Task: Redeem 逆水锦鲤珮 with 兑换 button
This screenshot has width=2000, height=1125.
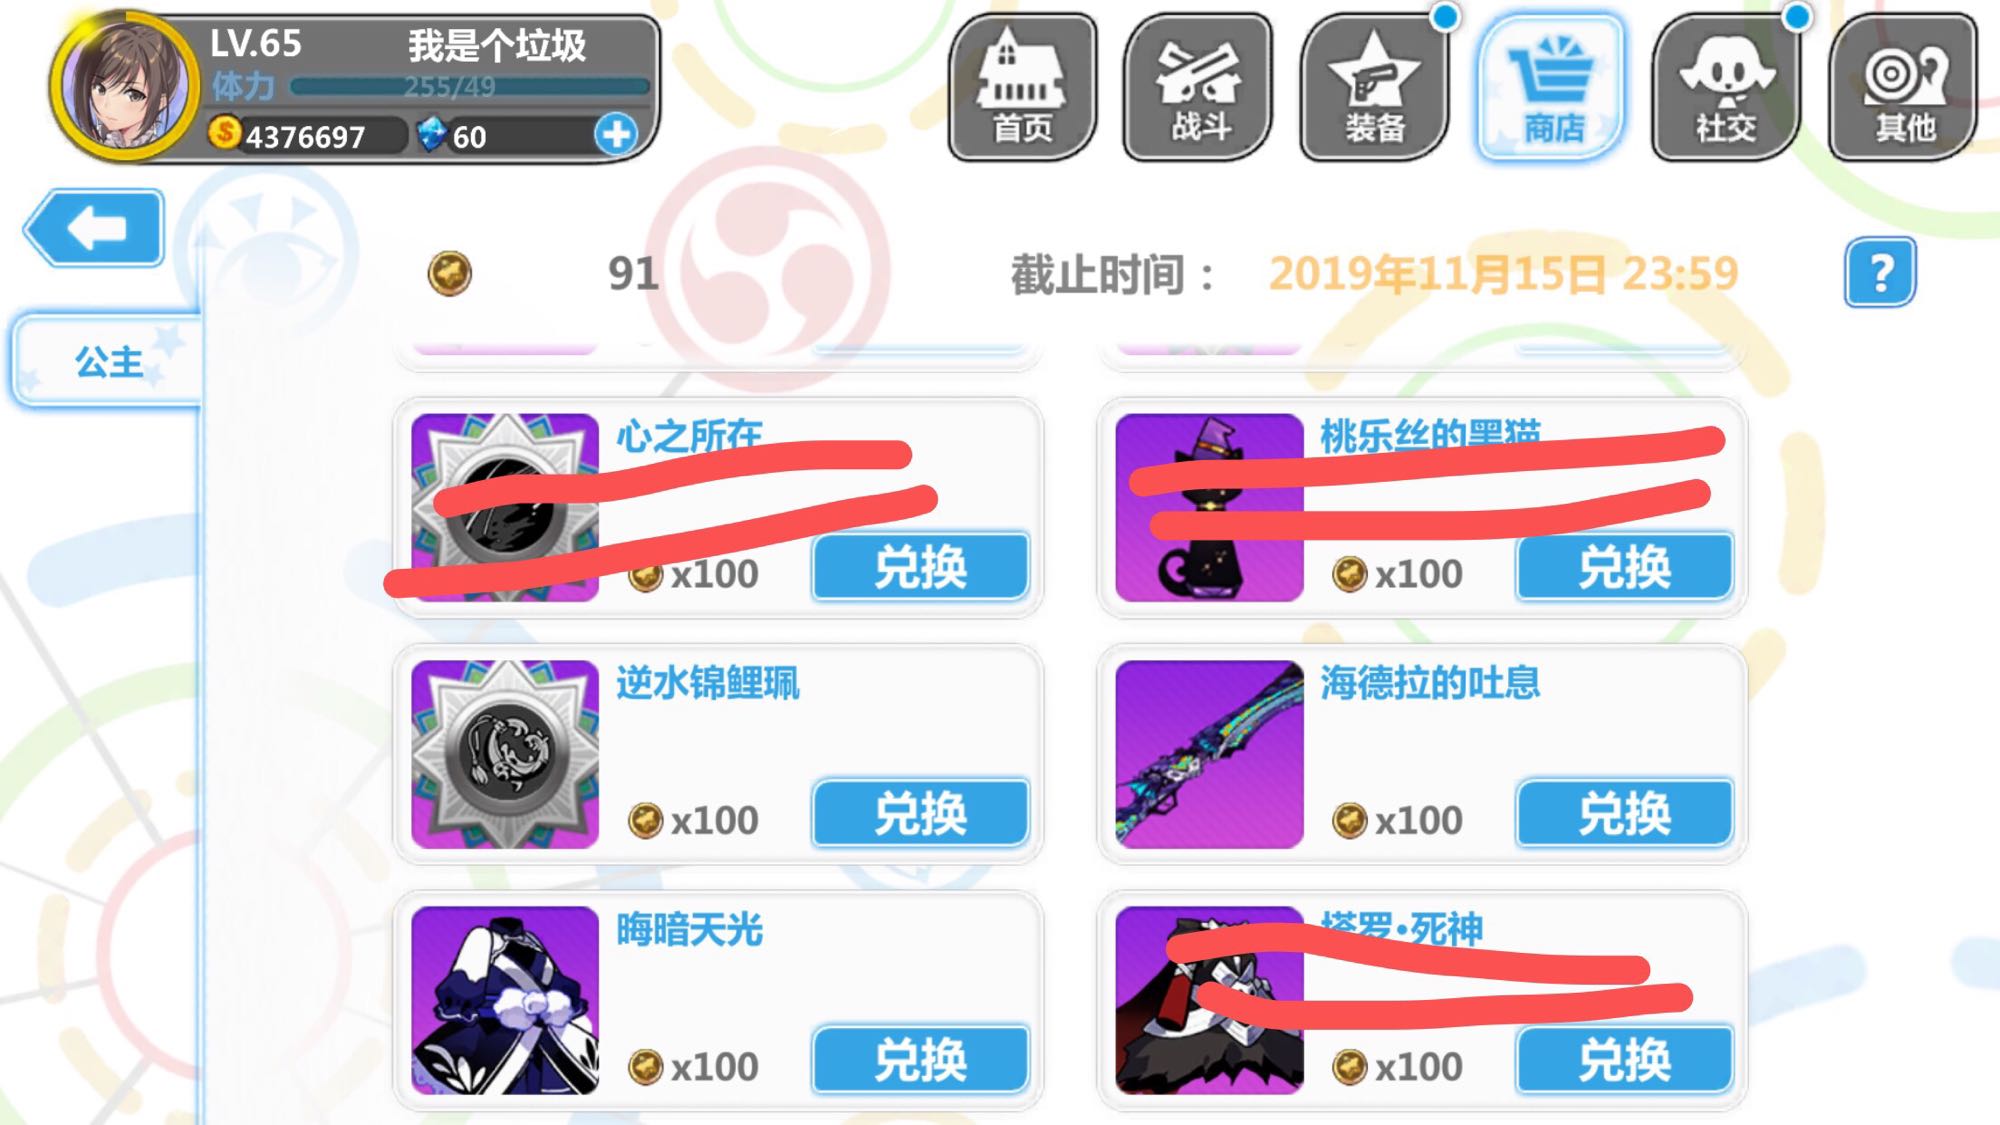Action: pos(921,813)
